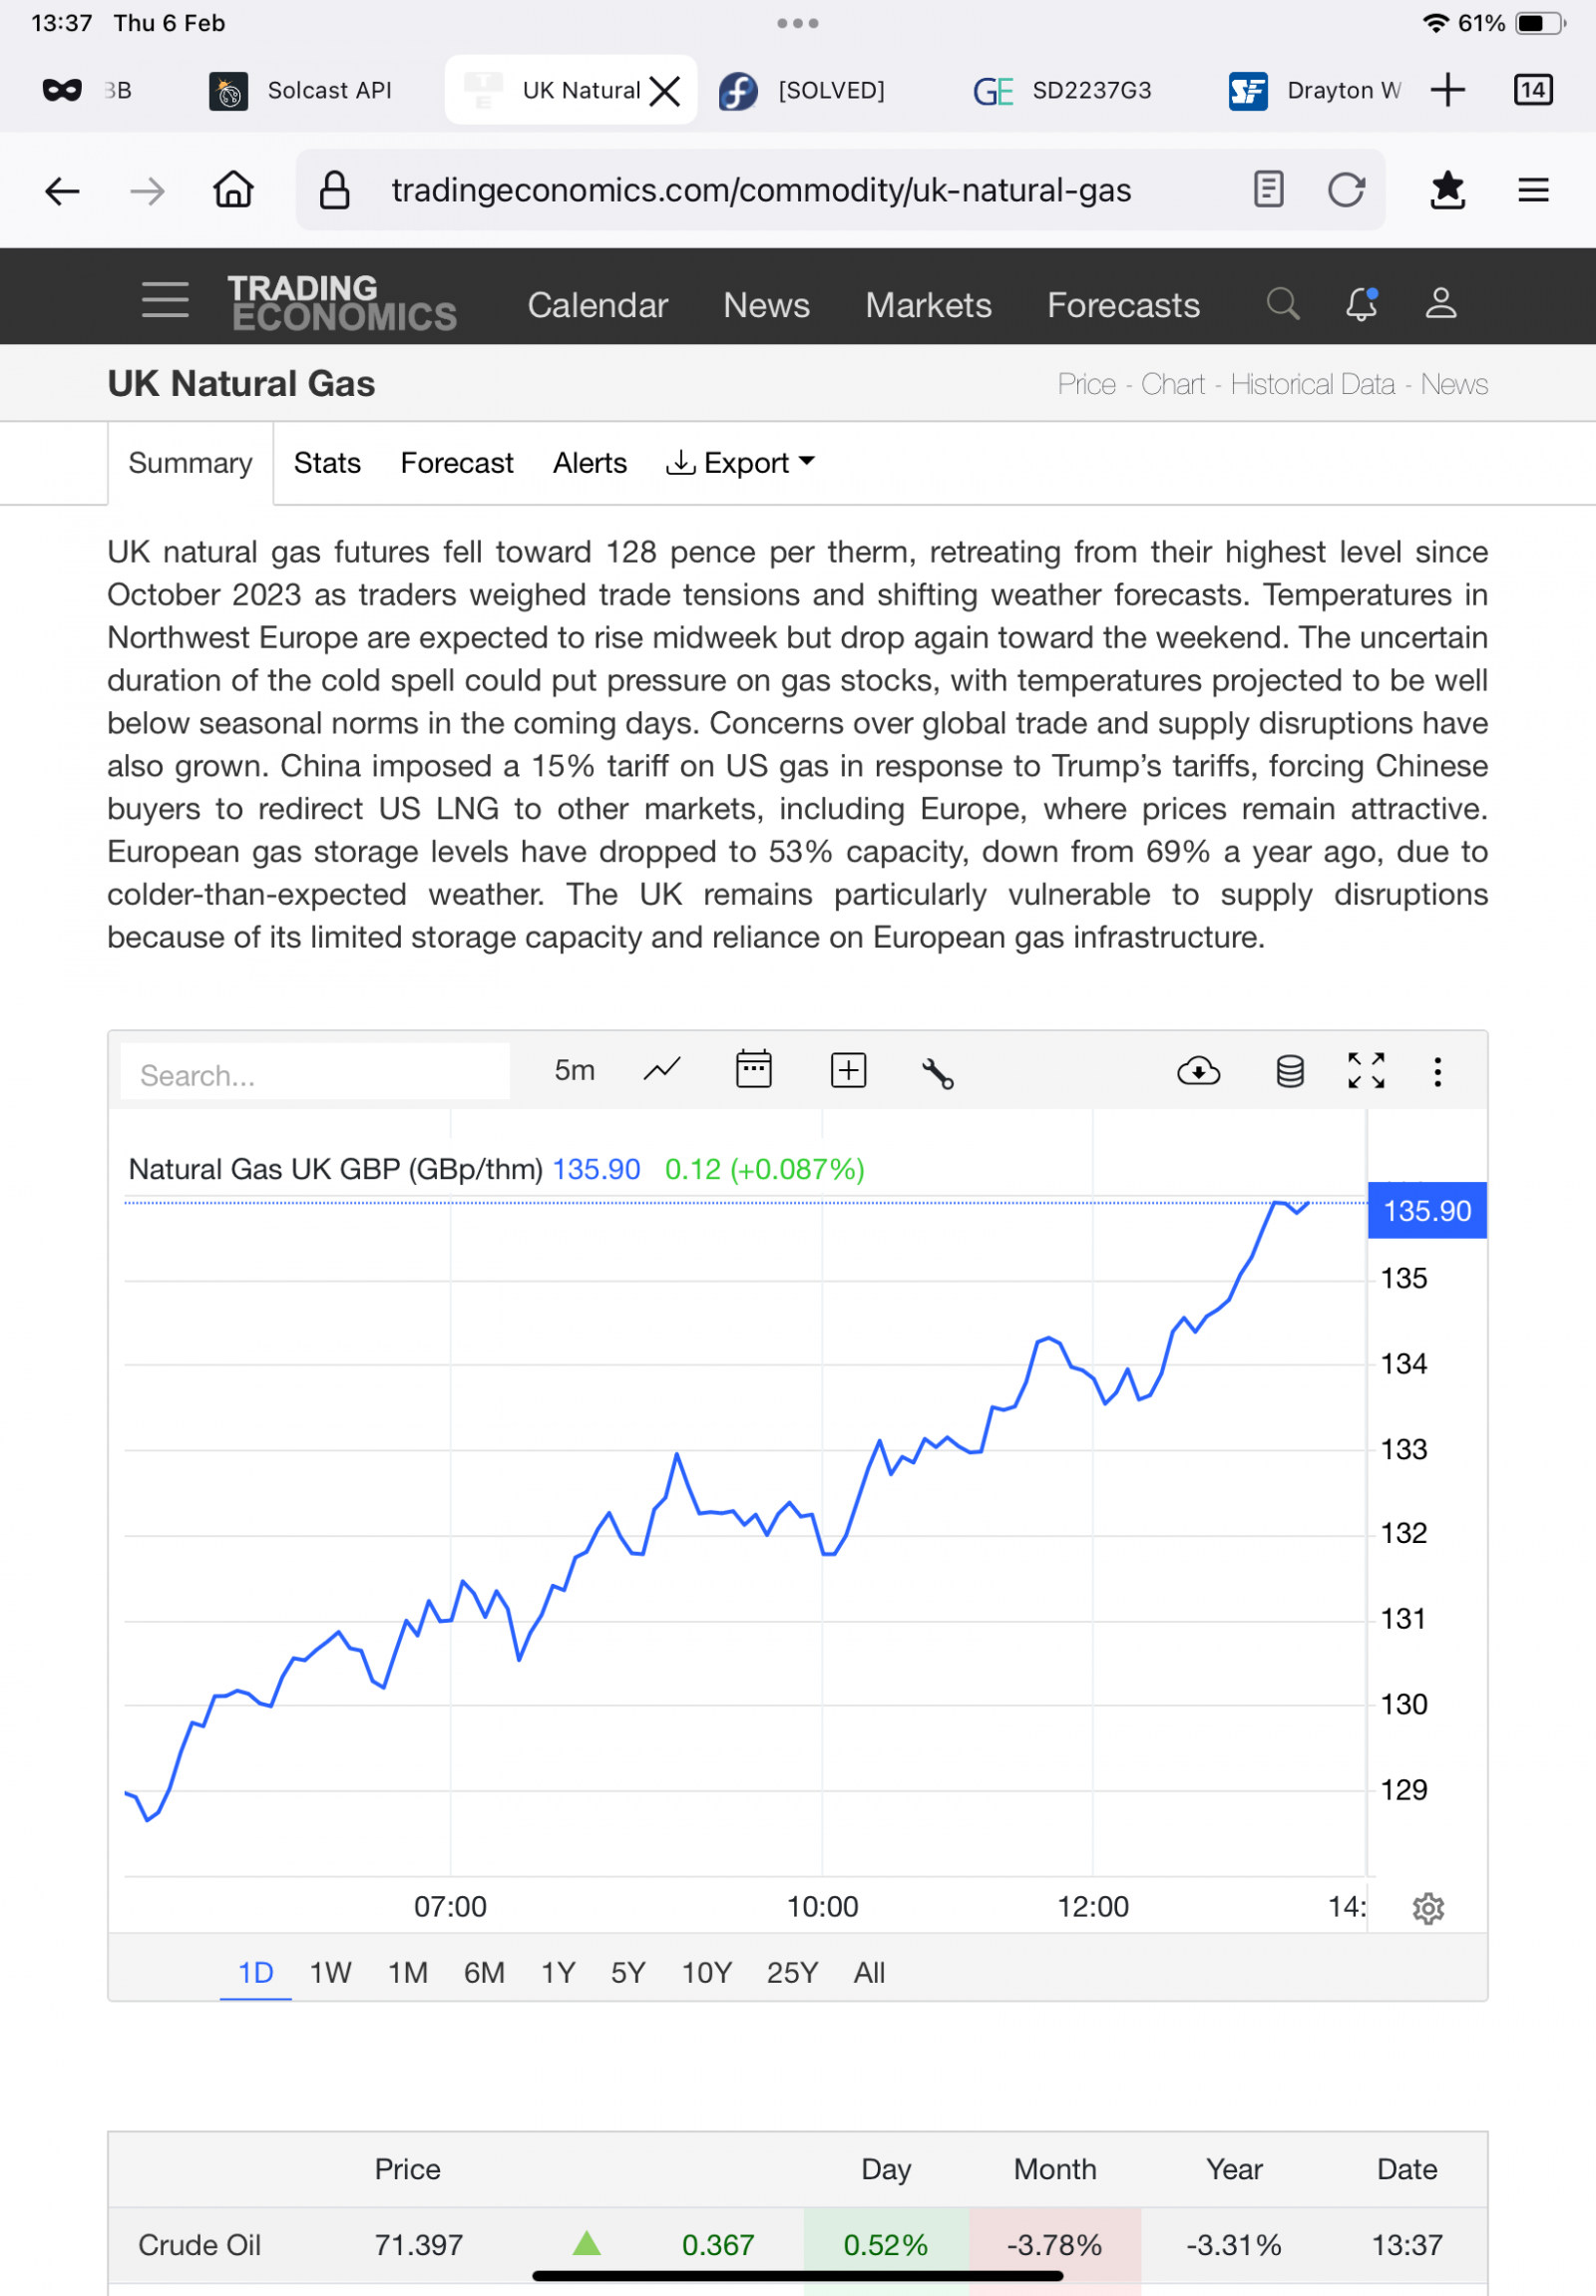1596x2296 pixels.
Task: Open chart tools wrench icon
Action: (x=937, y=1073)
